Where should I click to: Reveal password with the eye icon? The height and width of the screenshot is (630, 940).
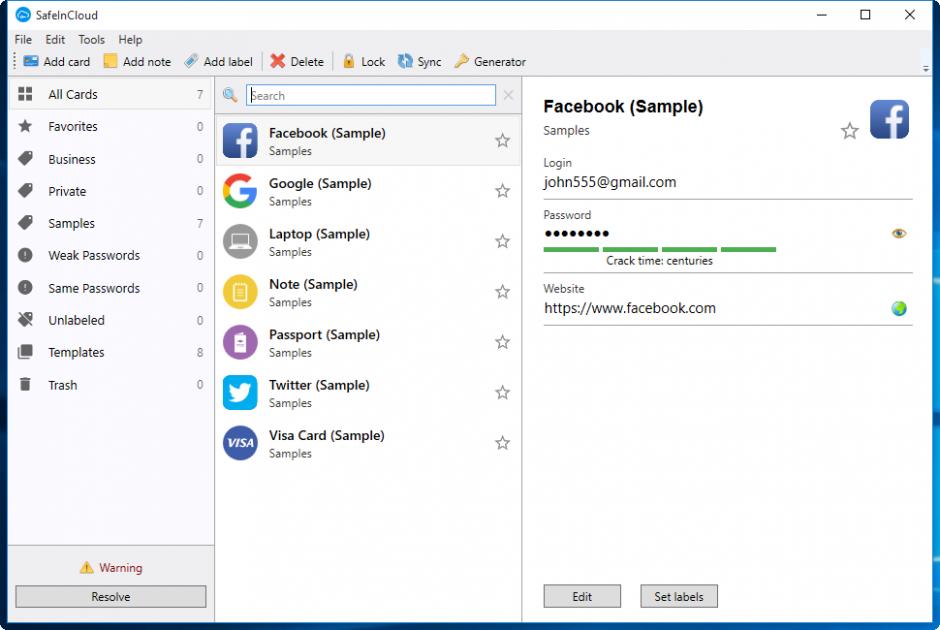click(x=899, y=234)
